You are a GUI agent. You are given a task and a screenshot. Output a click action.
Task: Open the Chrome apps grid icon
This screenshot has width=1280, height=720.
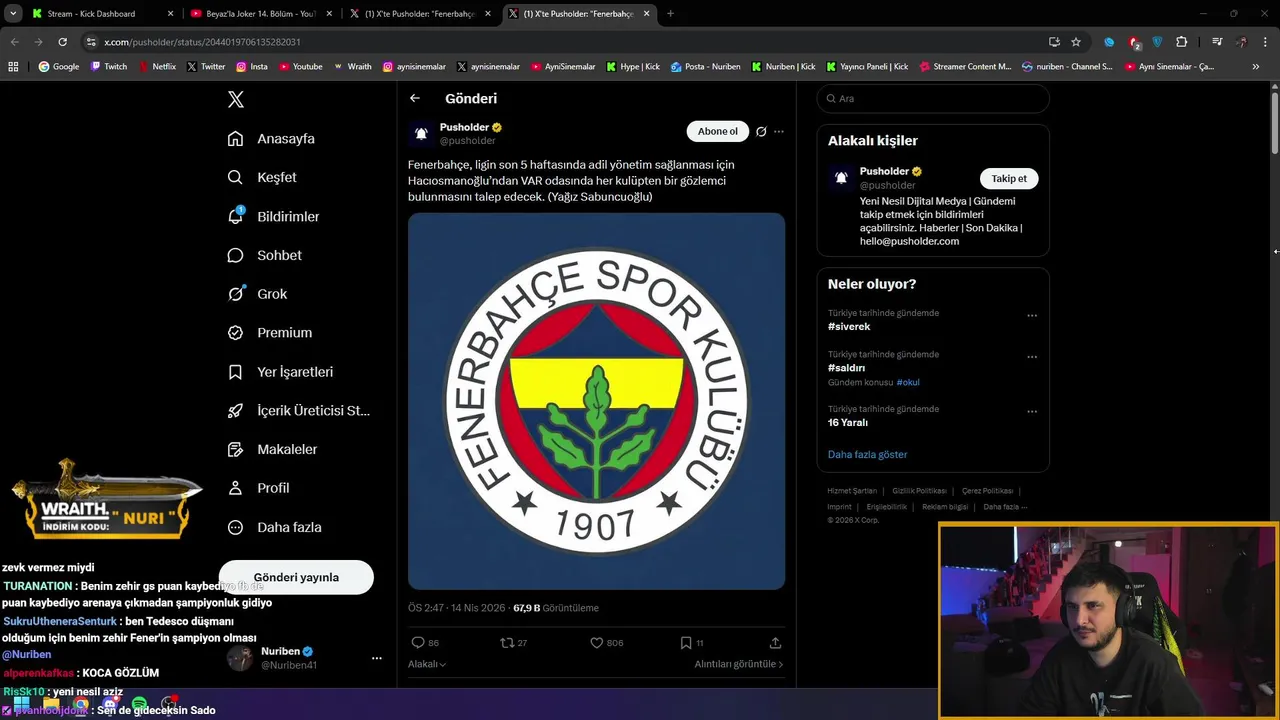(x=13, y=67)
